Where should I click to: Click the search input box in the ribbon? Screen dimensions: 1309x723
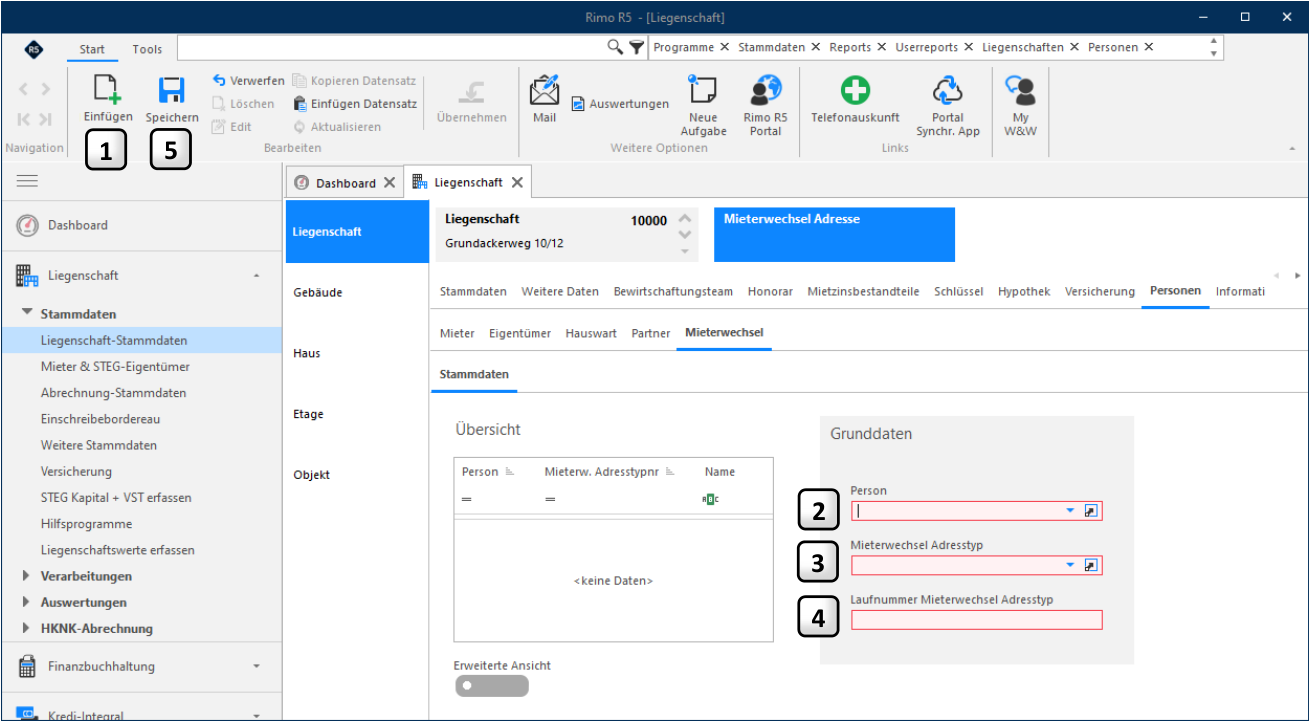point(392,47)
